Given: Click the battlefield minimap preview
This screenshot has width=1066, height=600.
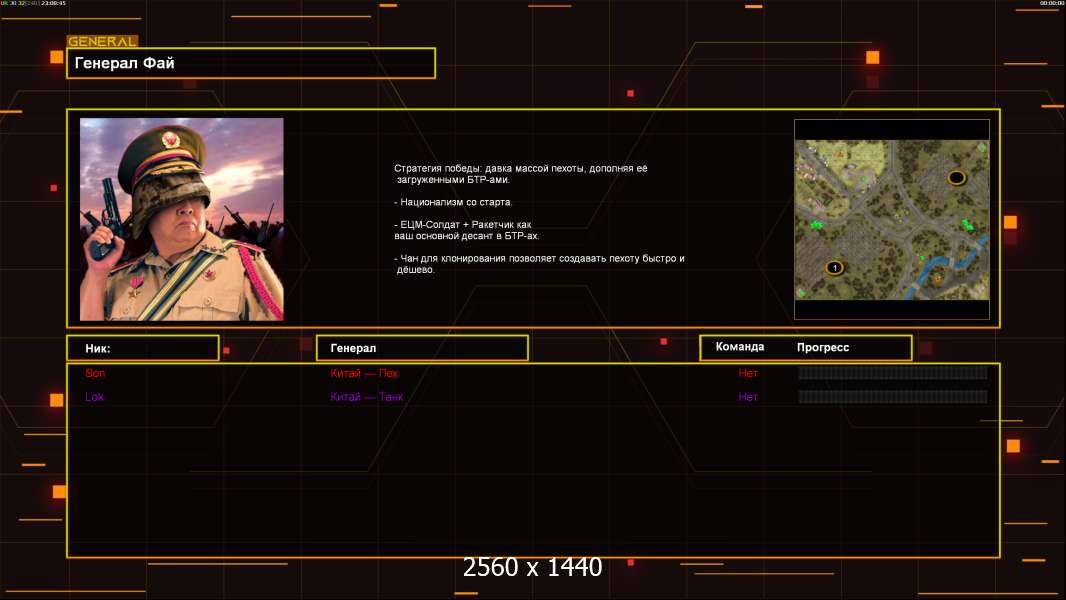Looking at the screenshot, I should tap(891, 219).
